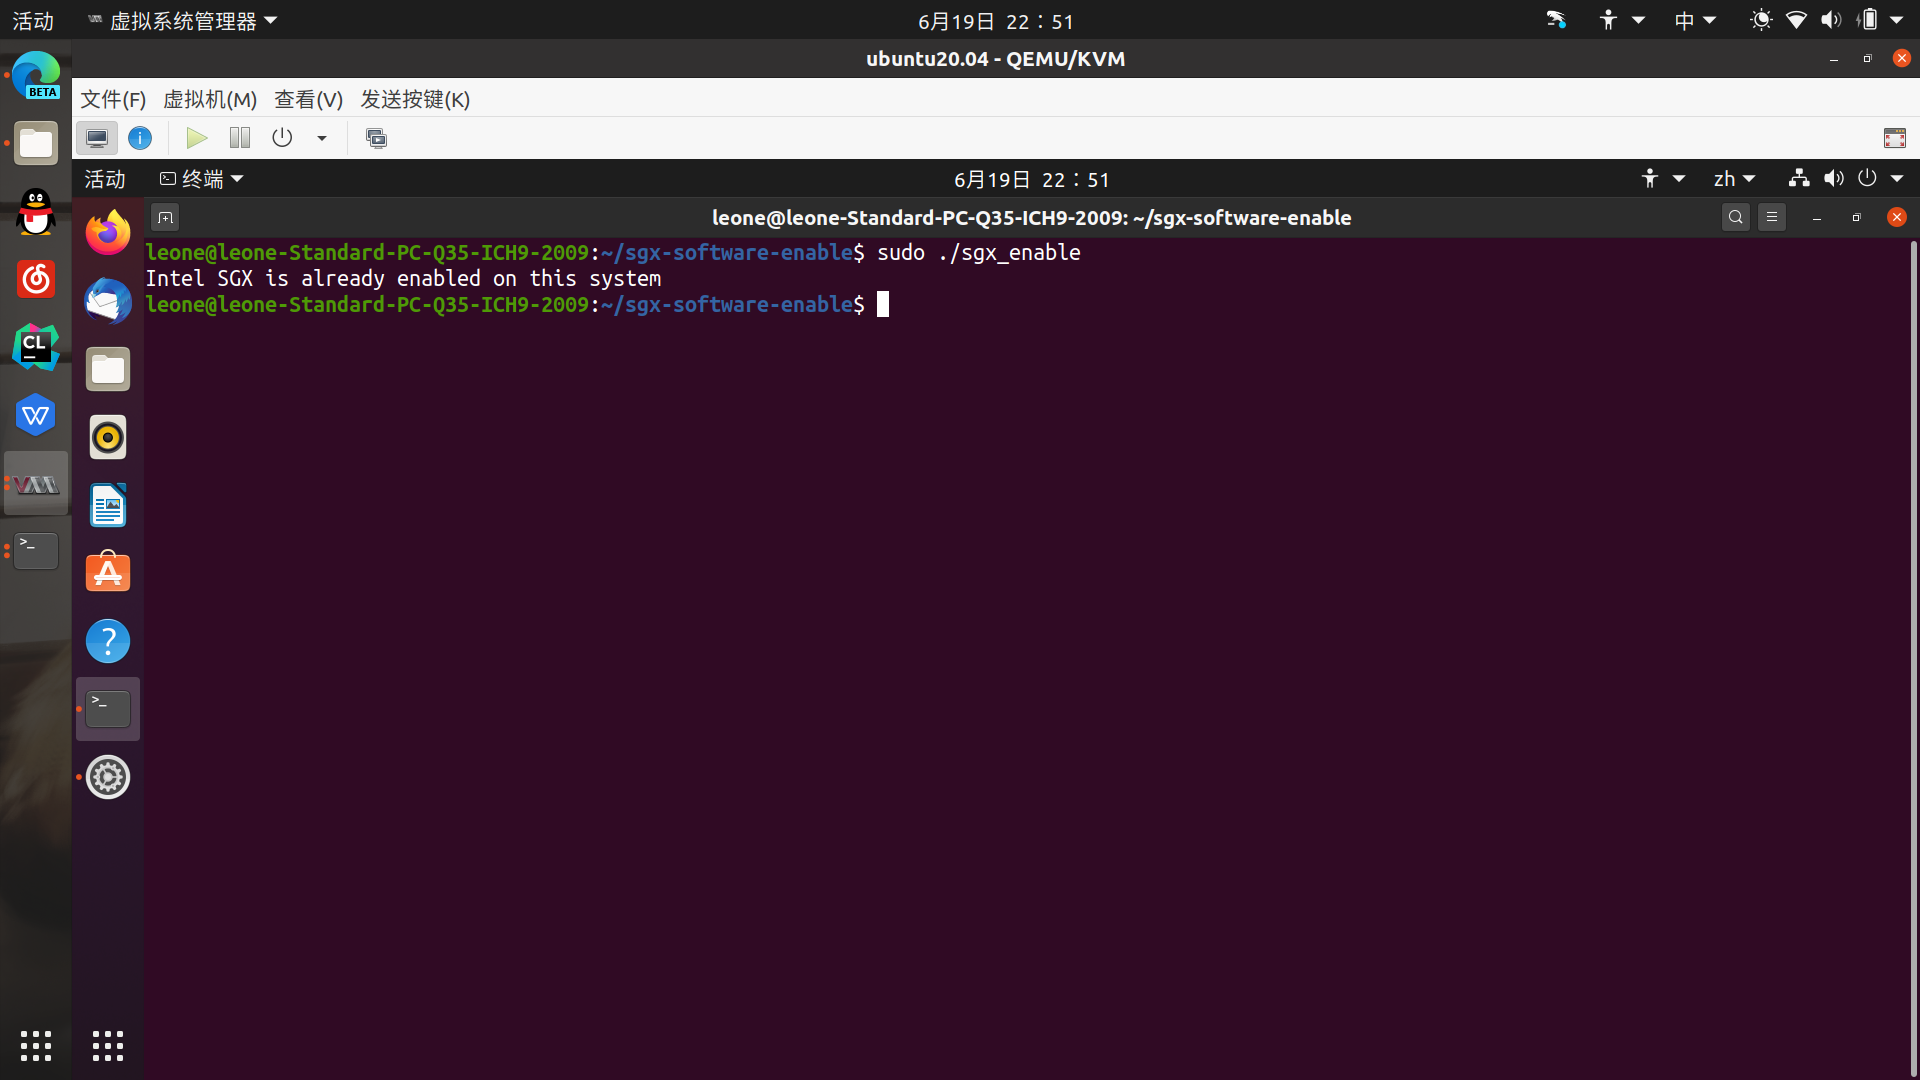
Task: Open the 查看(V) menu
Action: point(308,99)
